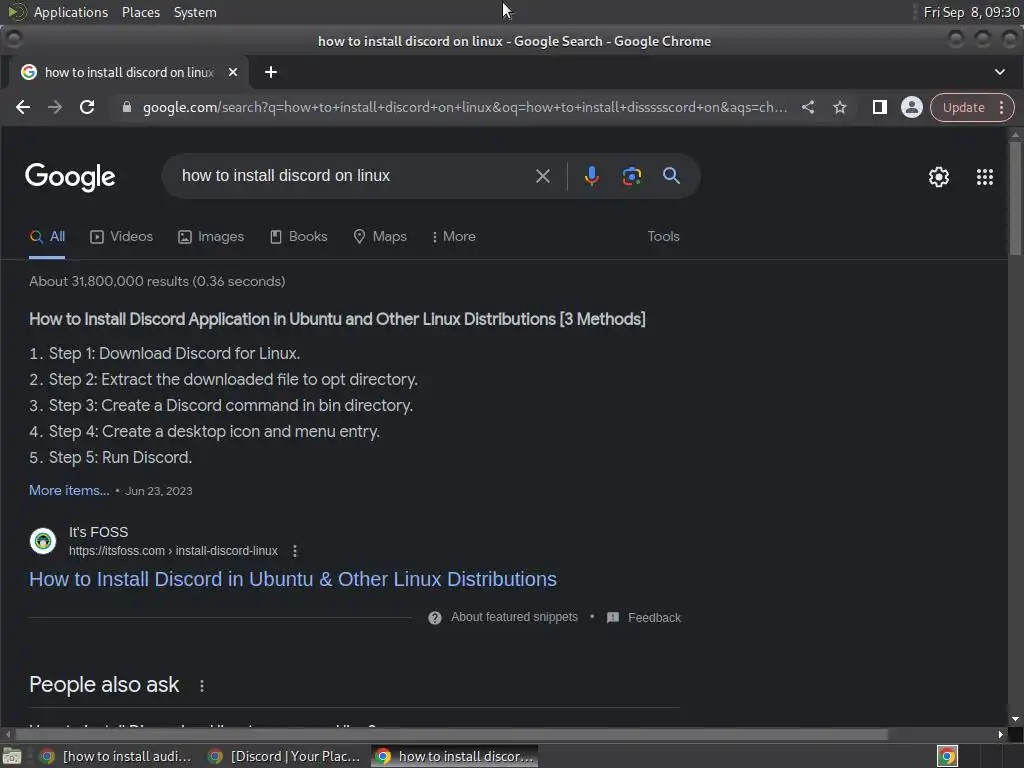Expand the More search filters

pyautogui.click(x=454, y=236)
